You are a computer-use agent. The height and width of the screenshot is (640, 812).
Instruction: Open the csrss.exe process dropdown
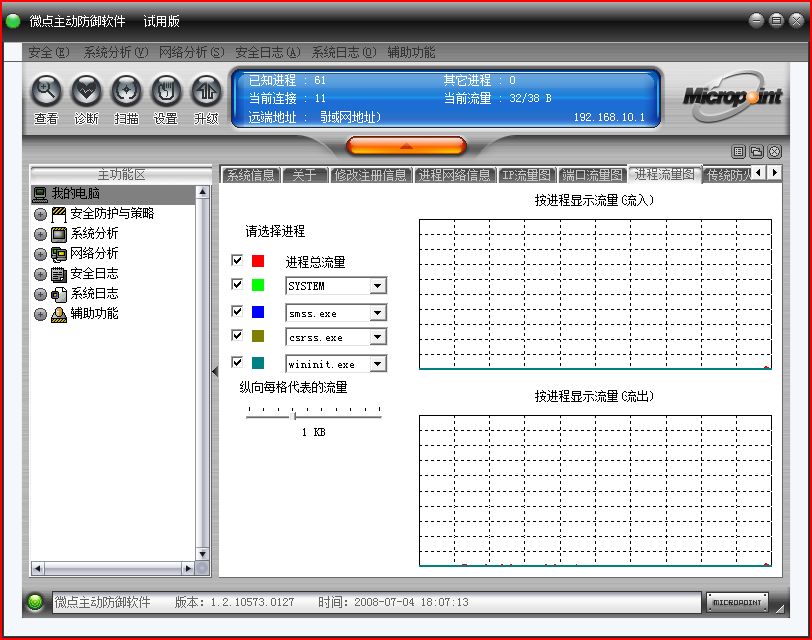point(378,337)
